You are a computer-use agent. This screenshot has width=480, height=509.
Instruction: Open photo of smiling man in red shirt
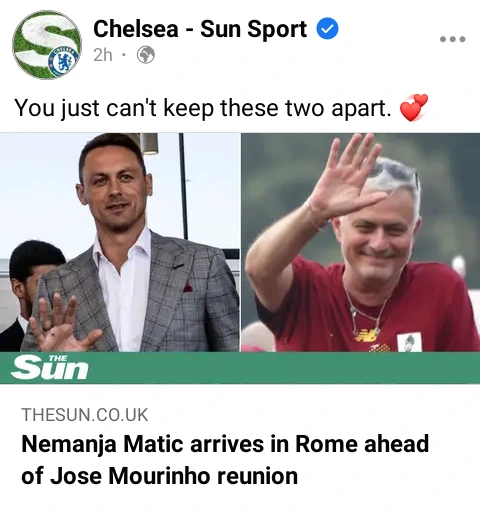point(361,242)
